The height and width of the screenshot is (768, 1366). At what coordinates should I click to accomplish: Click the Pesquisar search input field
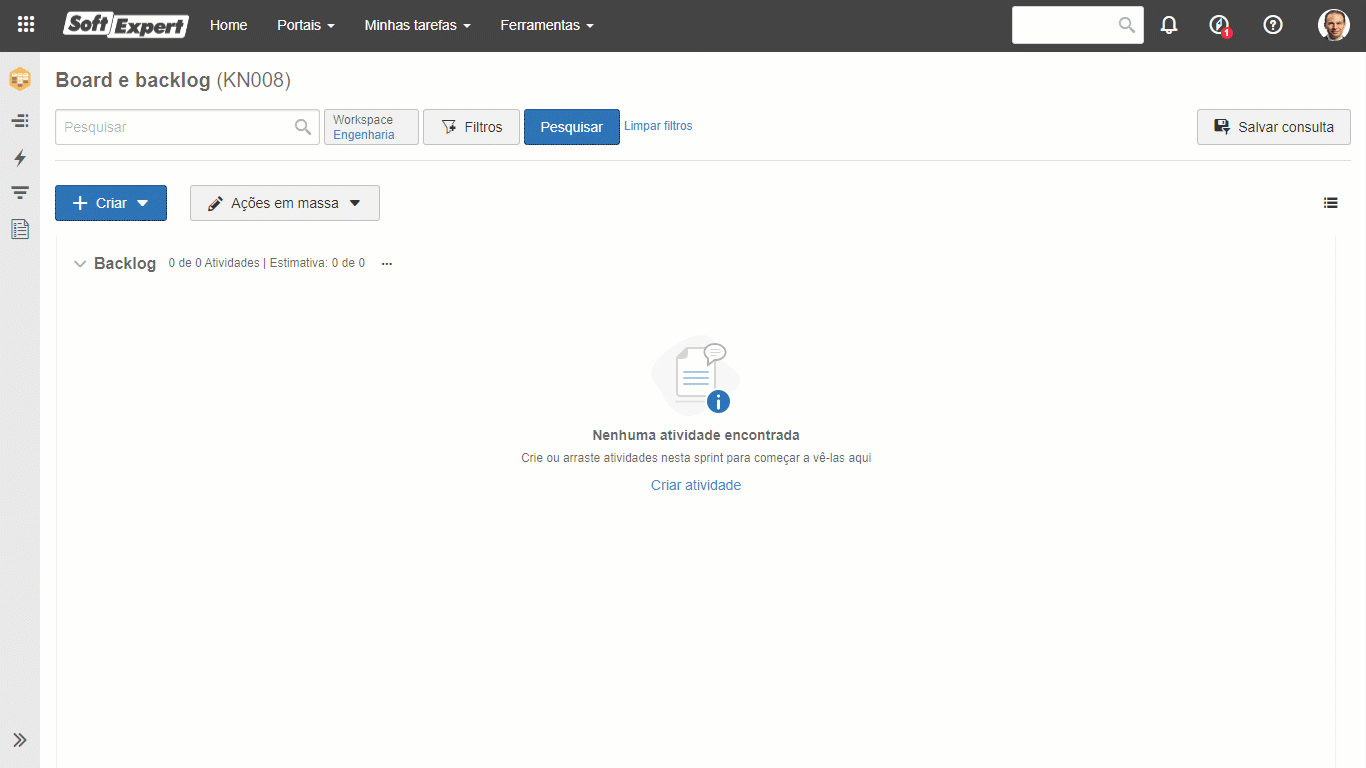click(175, 127)
